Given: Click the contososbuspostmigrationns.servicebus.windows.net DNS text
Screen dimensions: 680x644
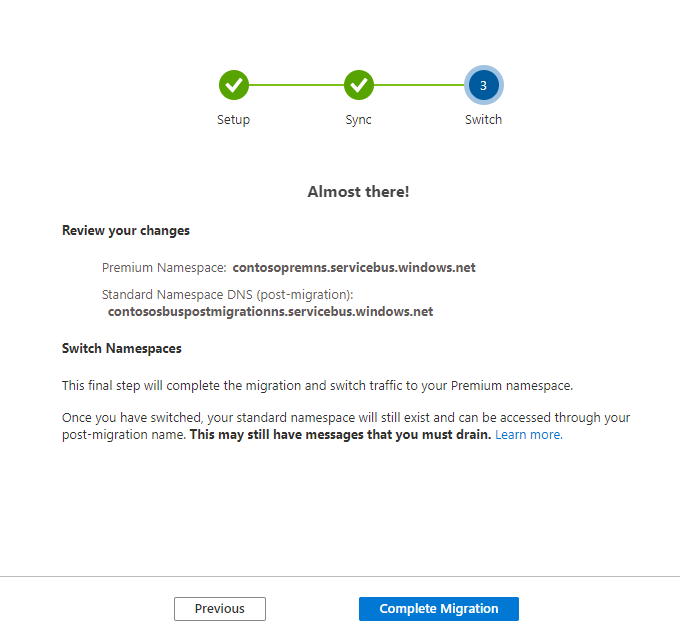Looking at the screenshot, I should coord(270,312).
